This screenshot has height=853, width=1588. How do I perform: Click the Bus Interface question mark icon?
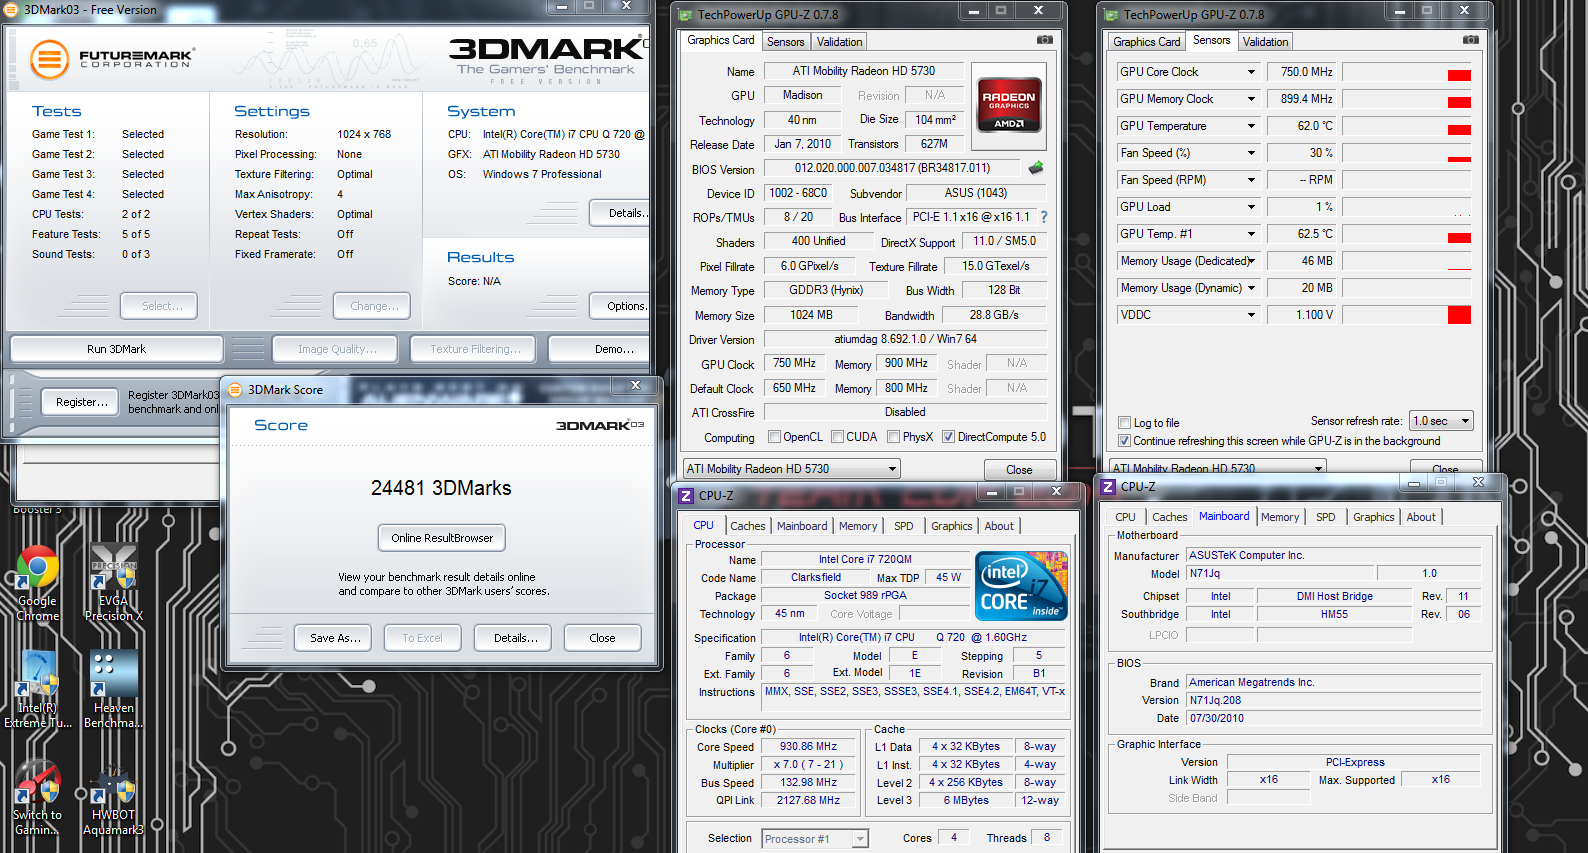1044,217
